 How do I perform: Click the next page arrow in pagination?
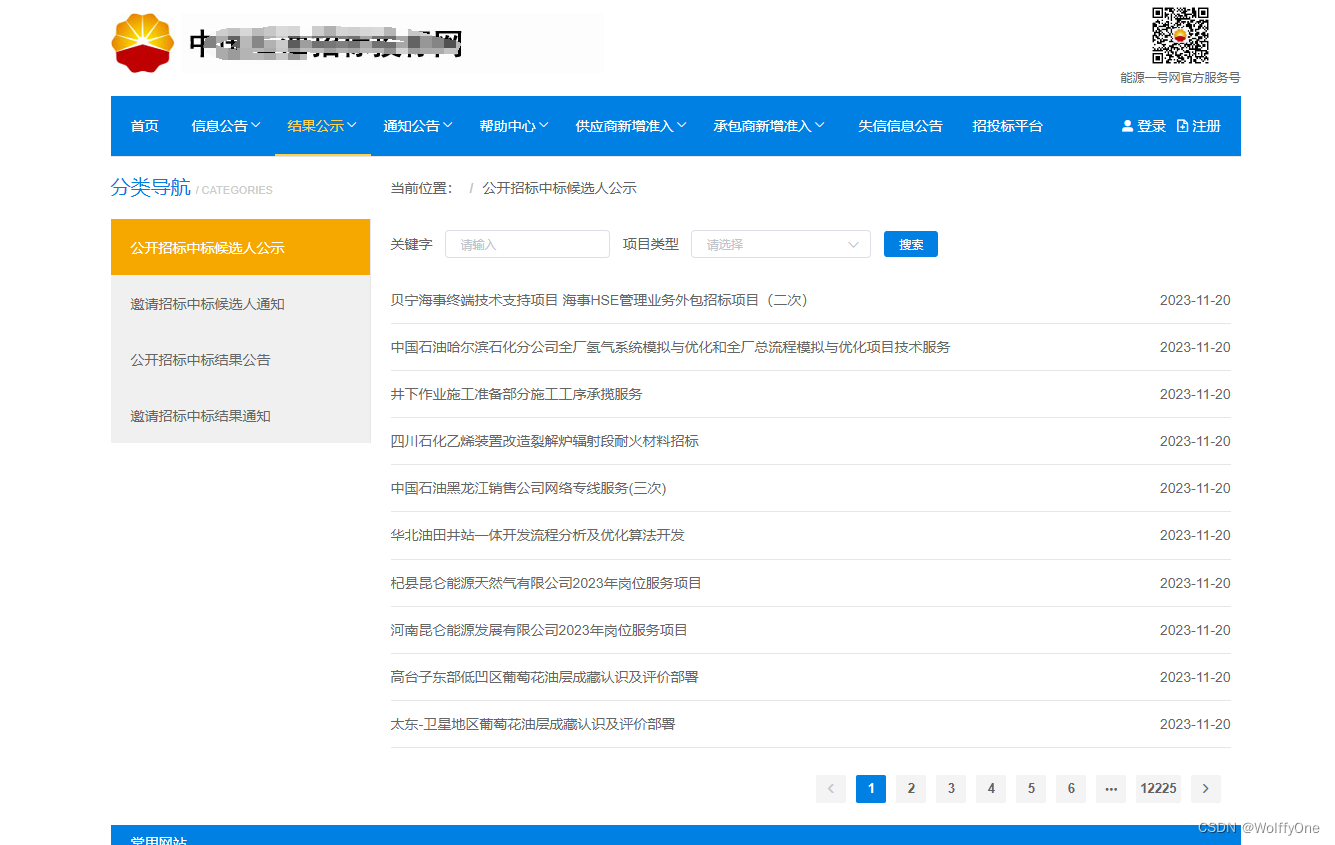pos(1205,788)
